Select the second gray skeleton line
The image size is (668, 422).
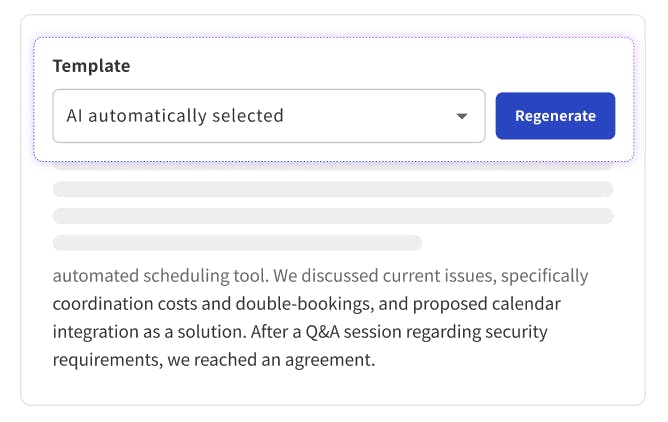click(x=332, y=189)
